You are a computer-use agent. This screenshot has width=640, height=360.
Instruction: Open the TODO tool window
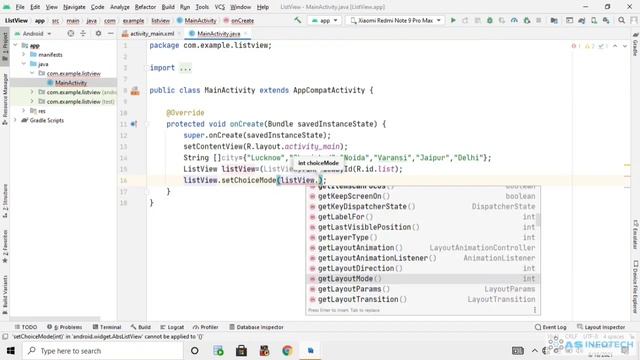(26, 327)
